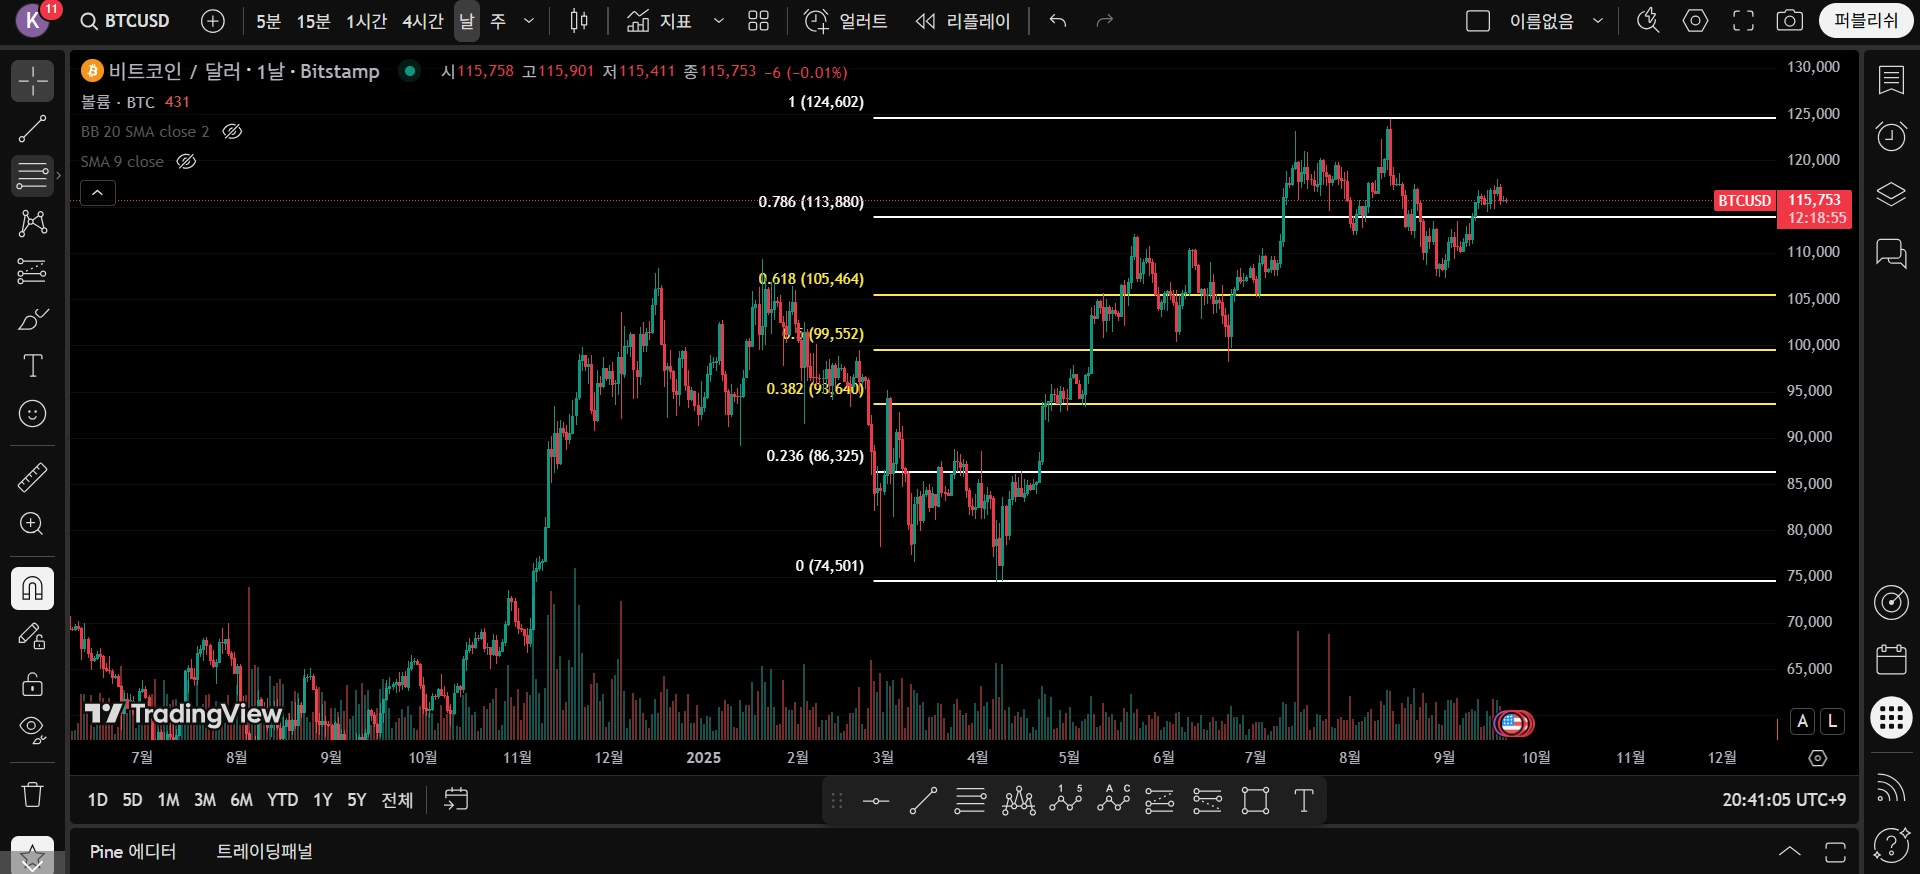This screenshot has width=1920, height=874.
Task: Switch to the 5분 interval
Action: pyautogui.click(x=268, y=21)
